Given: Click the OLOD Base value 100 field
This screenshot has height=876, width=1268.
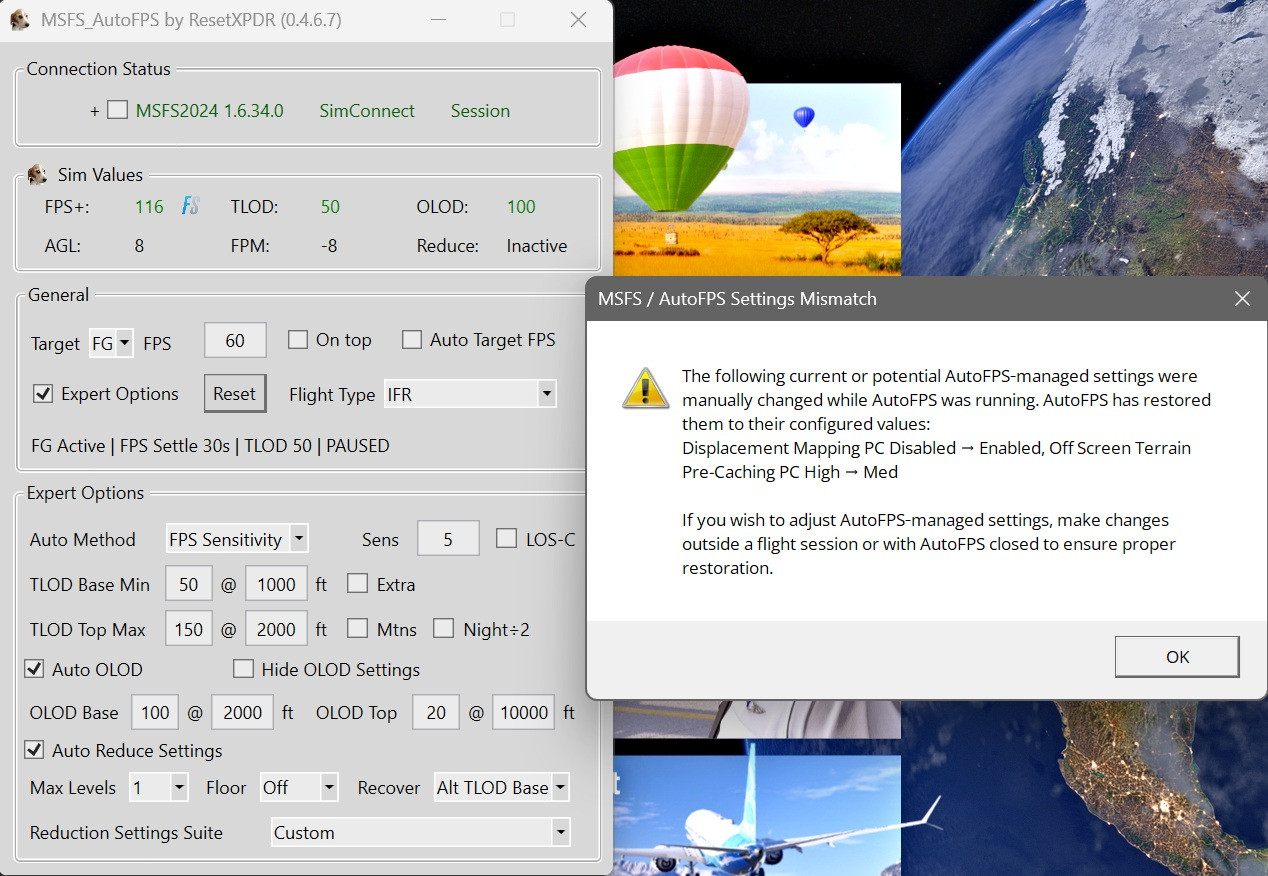Looking at the screenshot, I should pos(155,712).
